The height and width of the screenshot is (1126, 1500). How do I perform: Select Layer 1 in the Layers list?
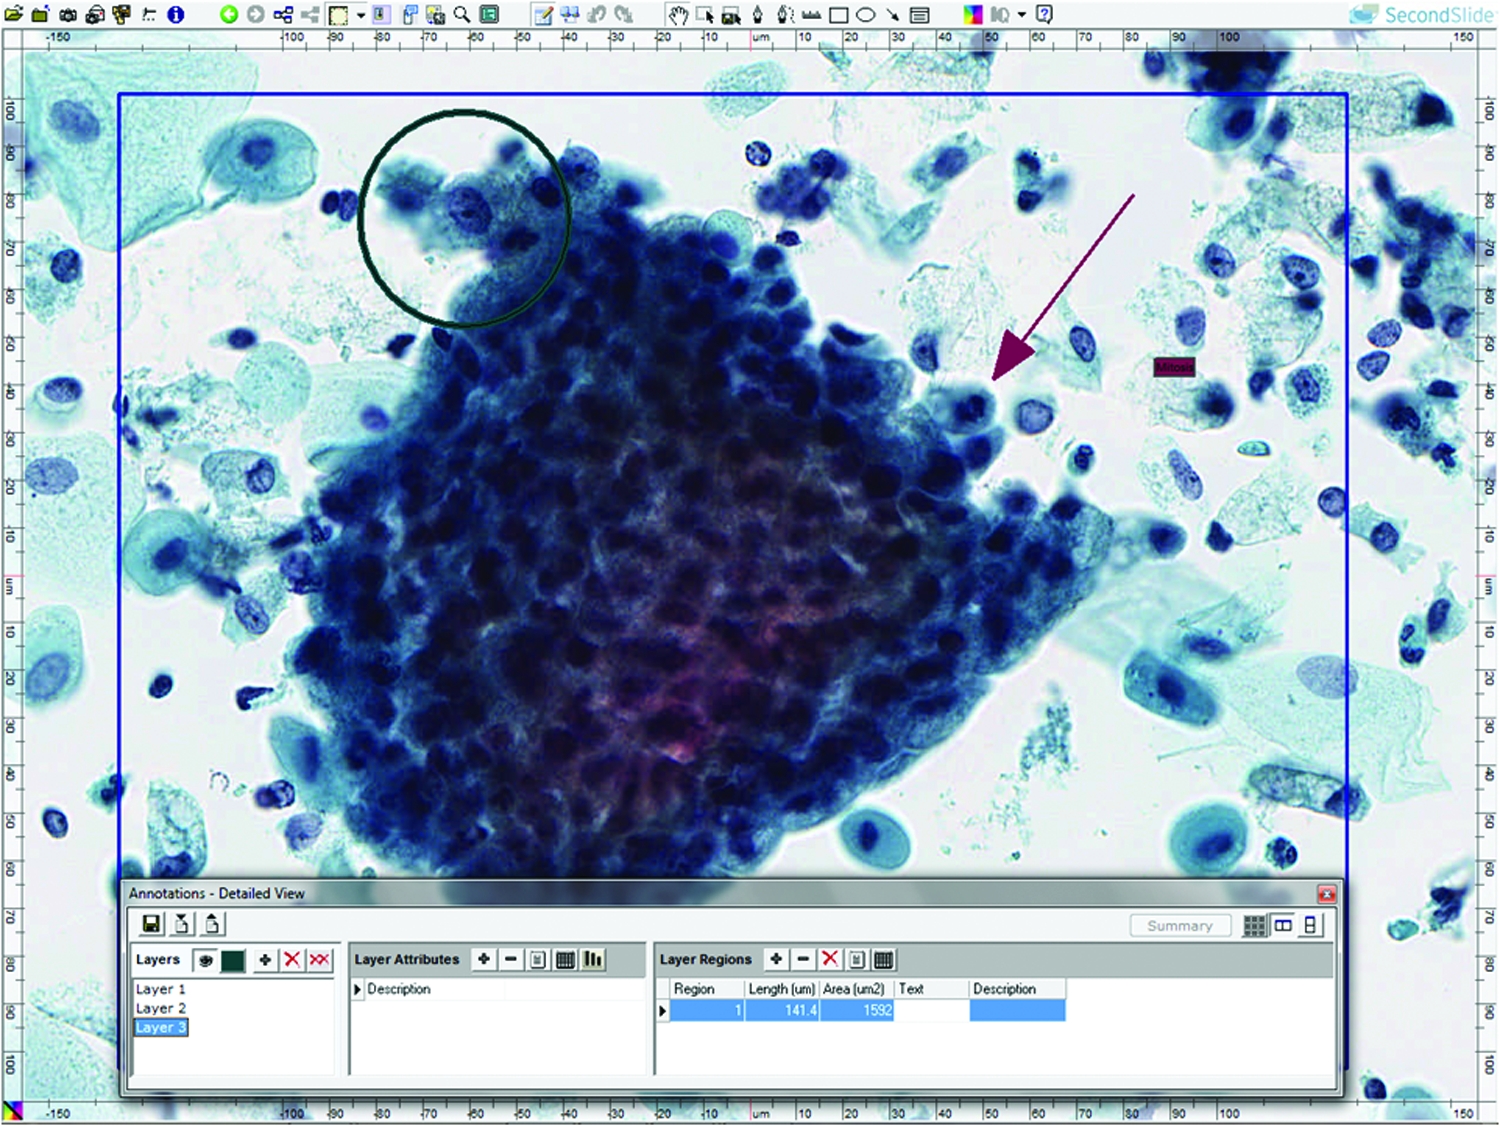tap(161, 989)
